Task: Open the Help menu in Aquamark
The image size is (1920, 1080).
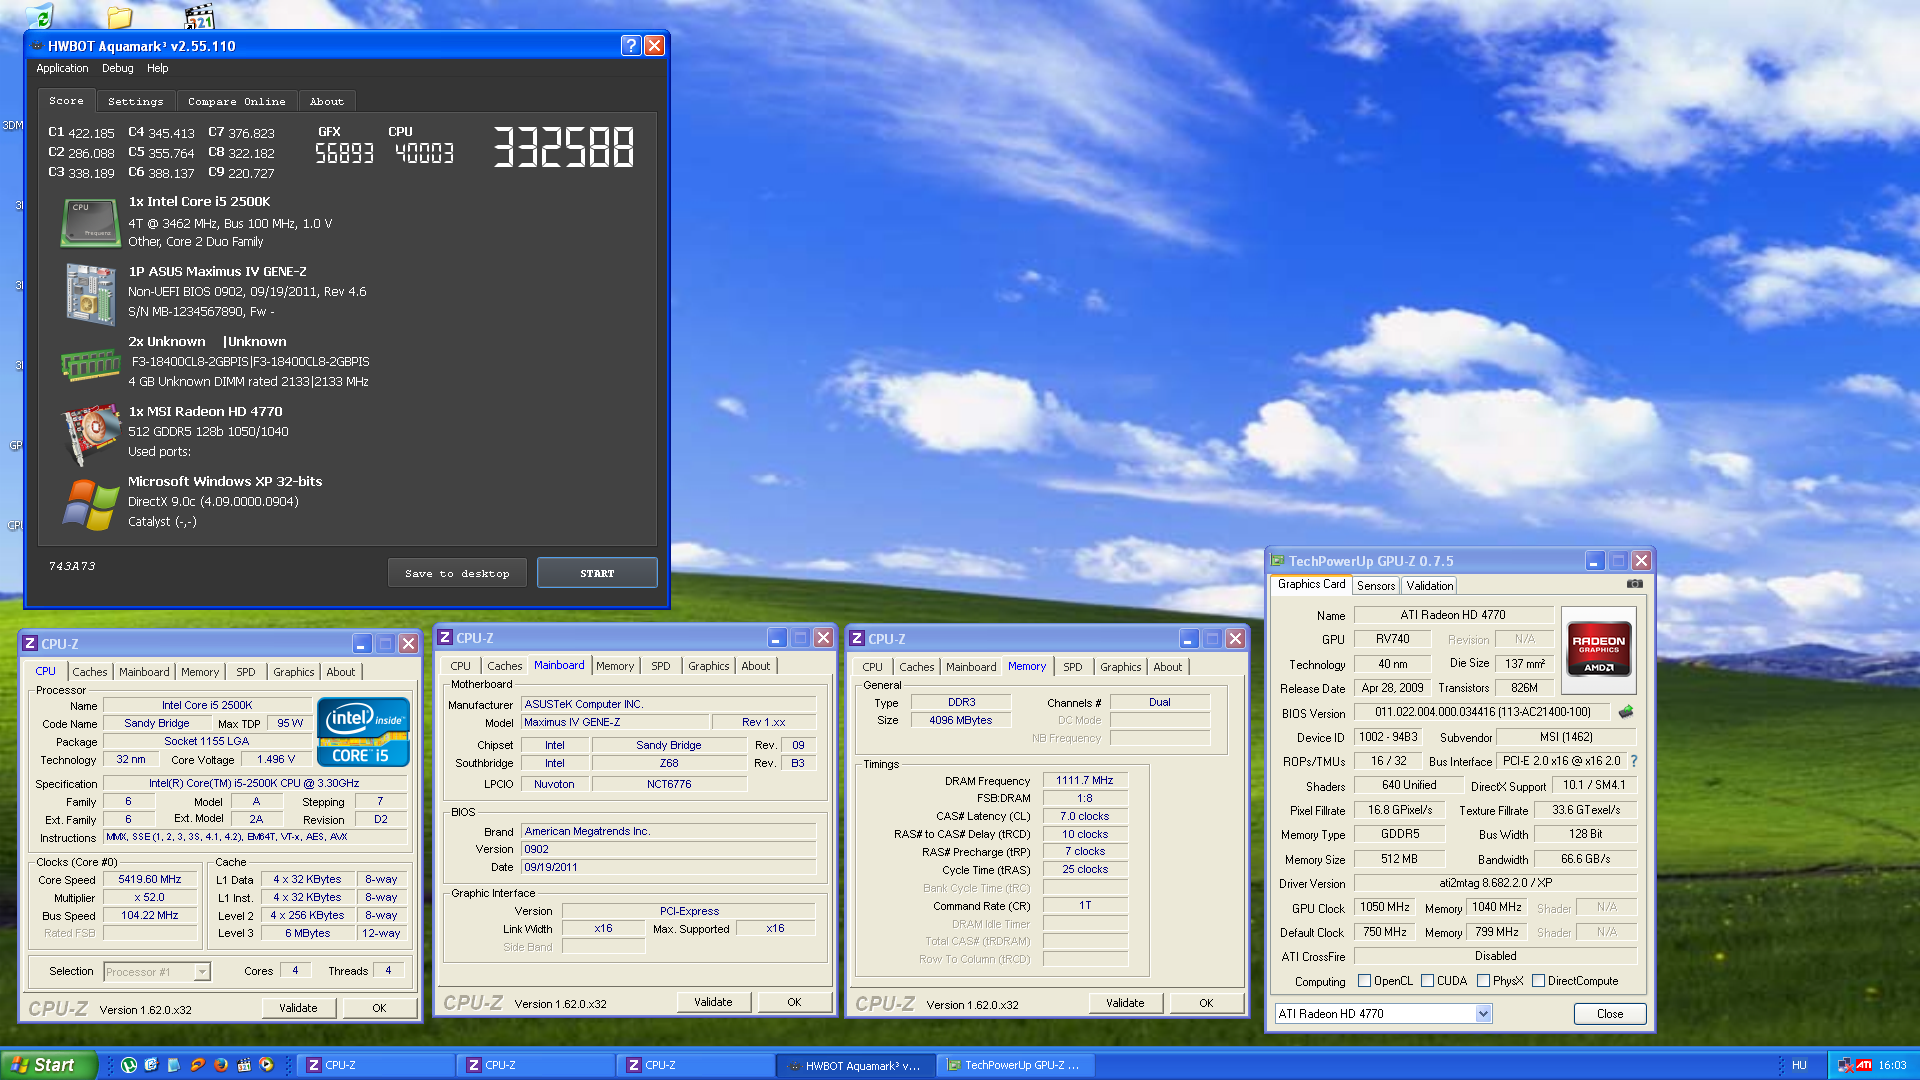Action: click(157, 68)
